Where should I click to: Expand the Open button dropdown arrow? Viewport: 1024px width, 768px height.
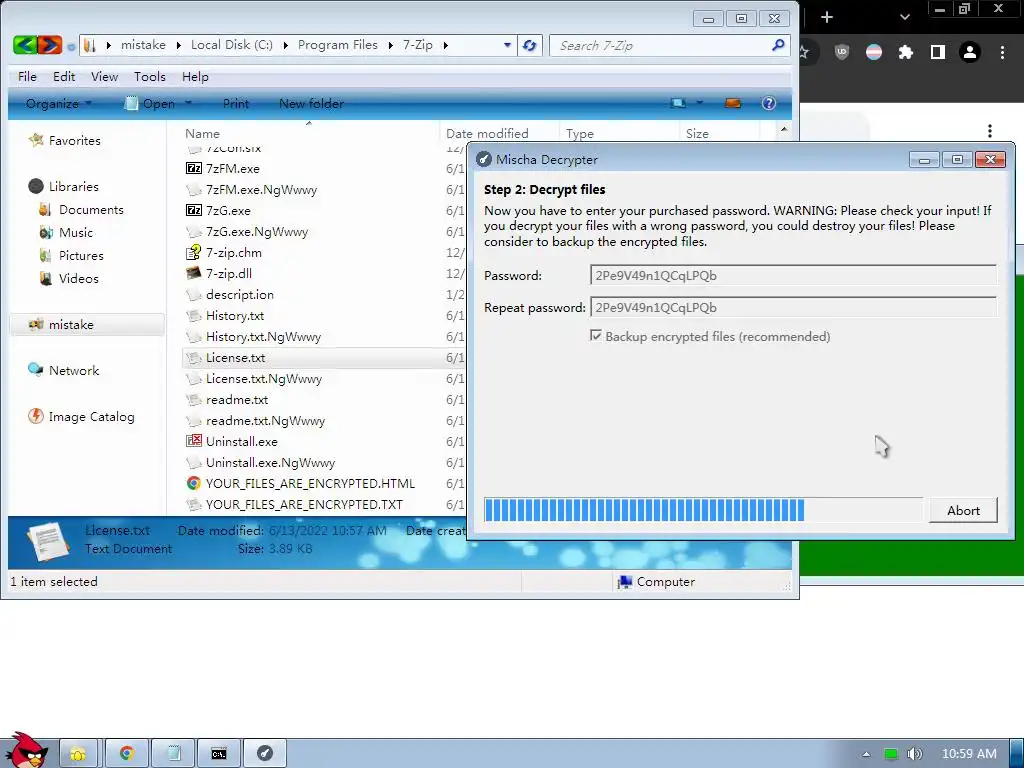pos(188,103)
